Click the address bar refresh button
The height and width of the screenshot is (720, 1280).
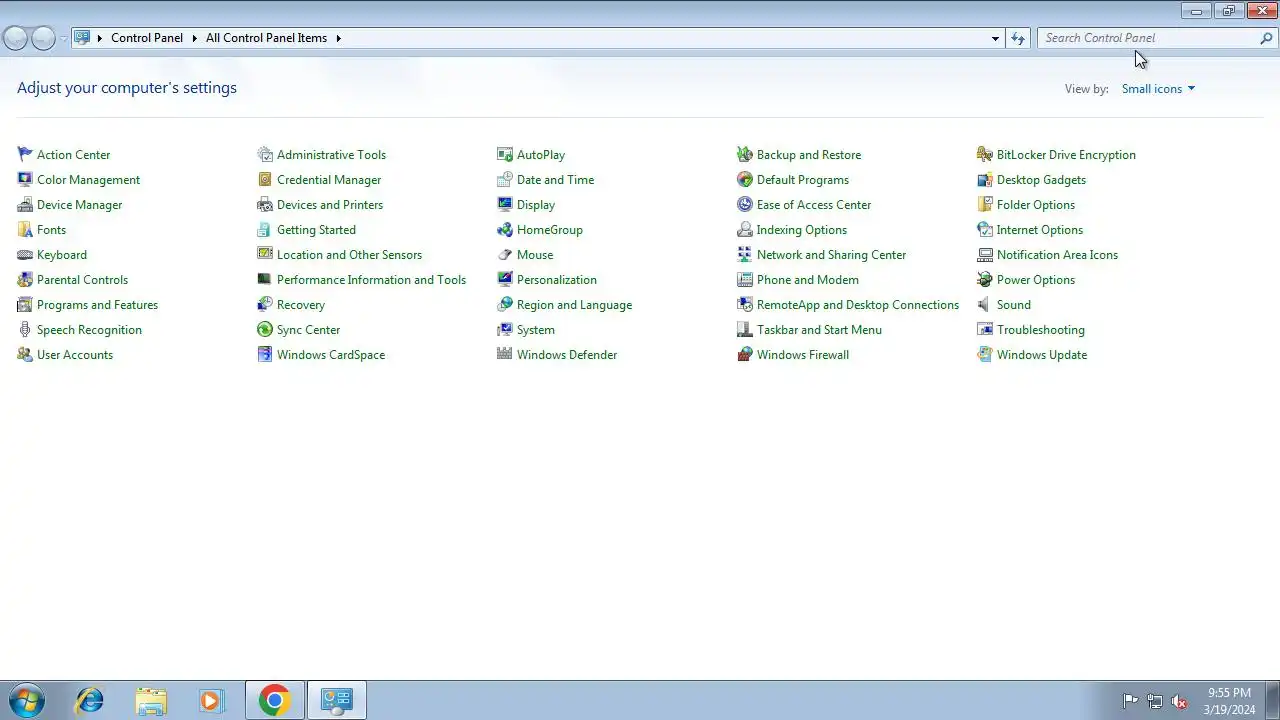pyautogui.click(x=1018, y=38)
